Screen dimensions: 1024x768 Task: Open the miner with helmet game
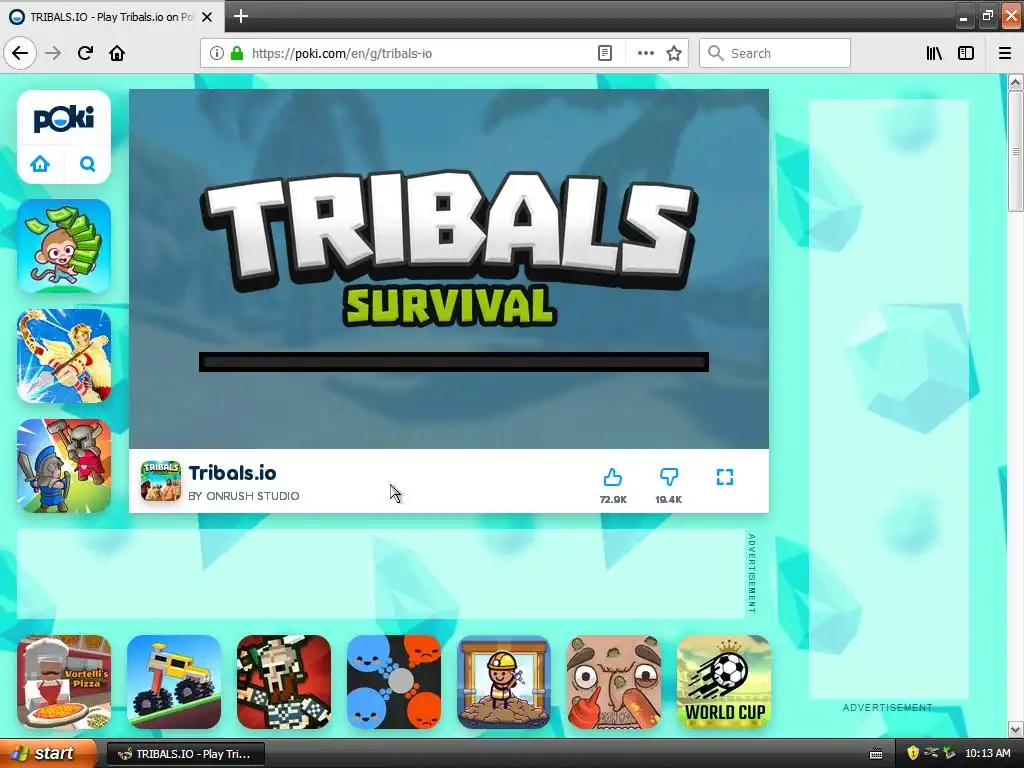pyautogui.click(x=504, y=682)
